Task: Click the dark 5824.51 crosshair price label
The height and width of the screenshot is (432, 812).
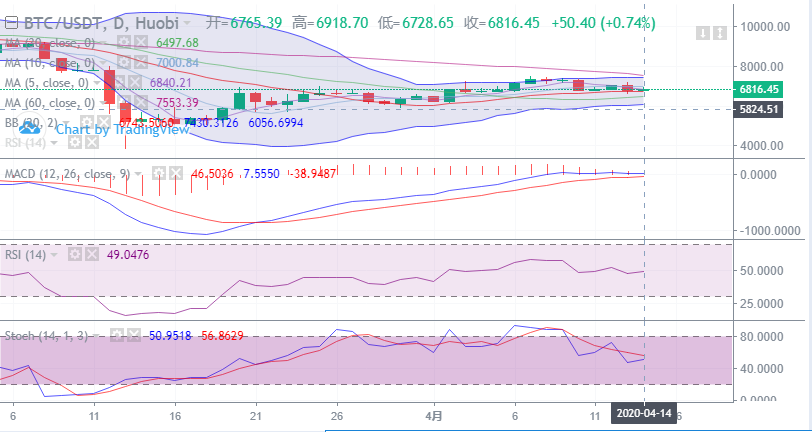Action: point(758,109)
